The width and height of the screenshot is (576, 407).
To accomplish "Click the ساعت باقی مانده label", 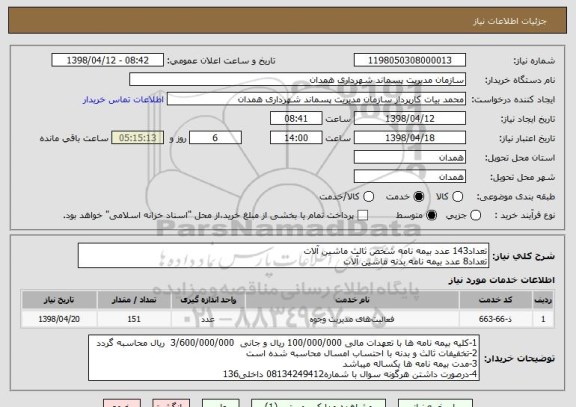I will [74, 138].
